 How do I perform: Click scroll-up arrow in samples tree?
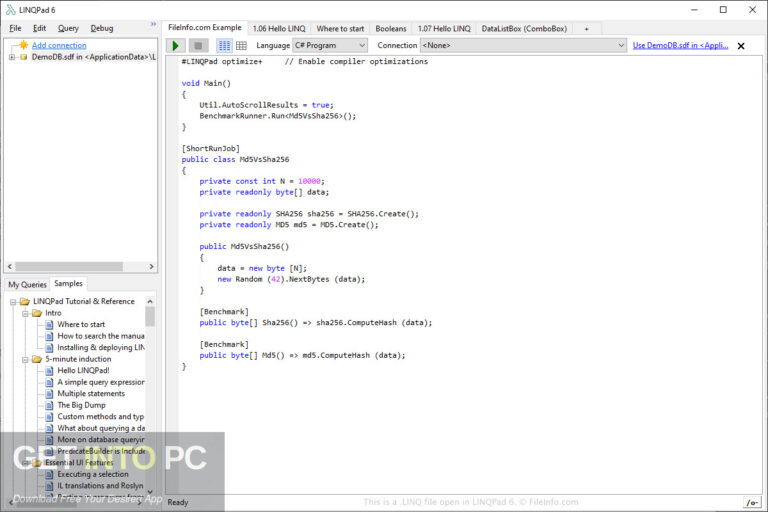pos(150,301)
